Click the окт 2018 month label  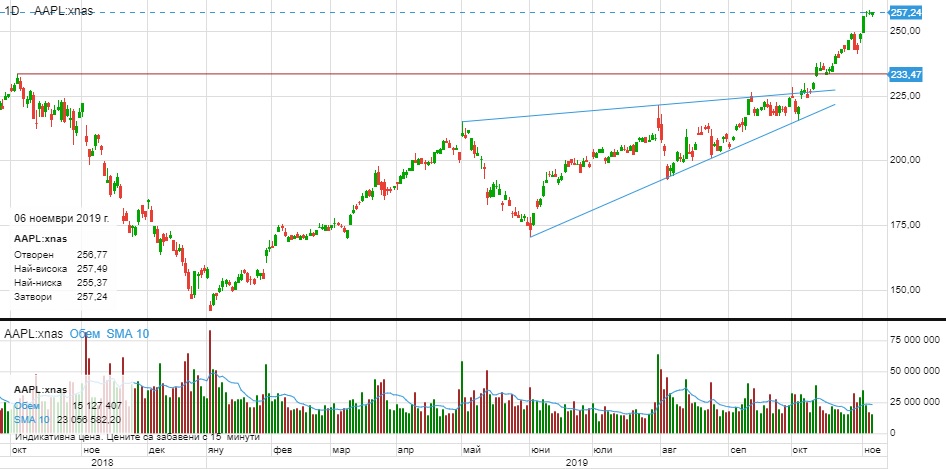point(17,450)
